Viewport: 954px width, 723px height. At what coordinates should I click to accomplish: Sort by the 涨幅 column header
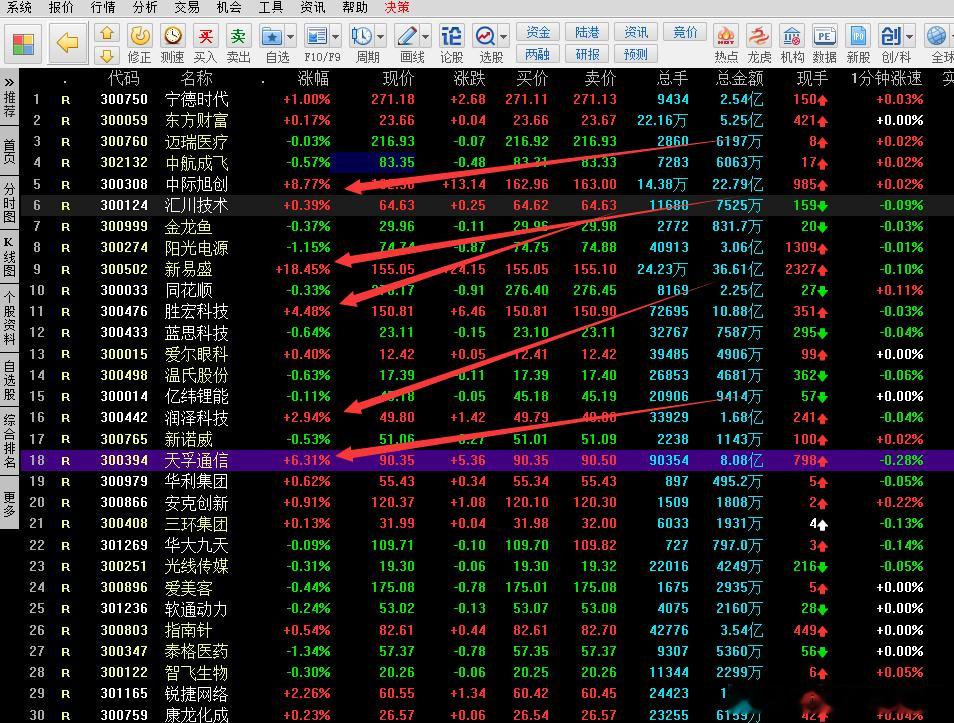(313, 79)
